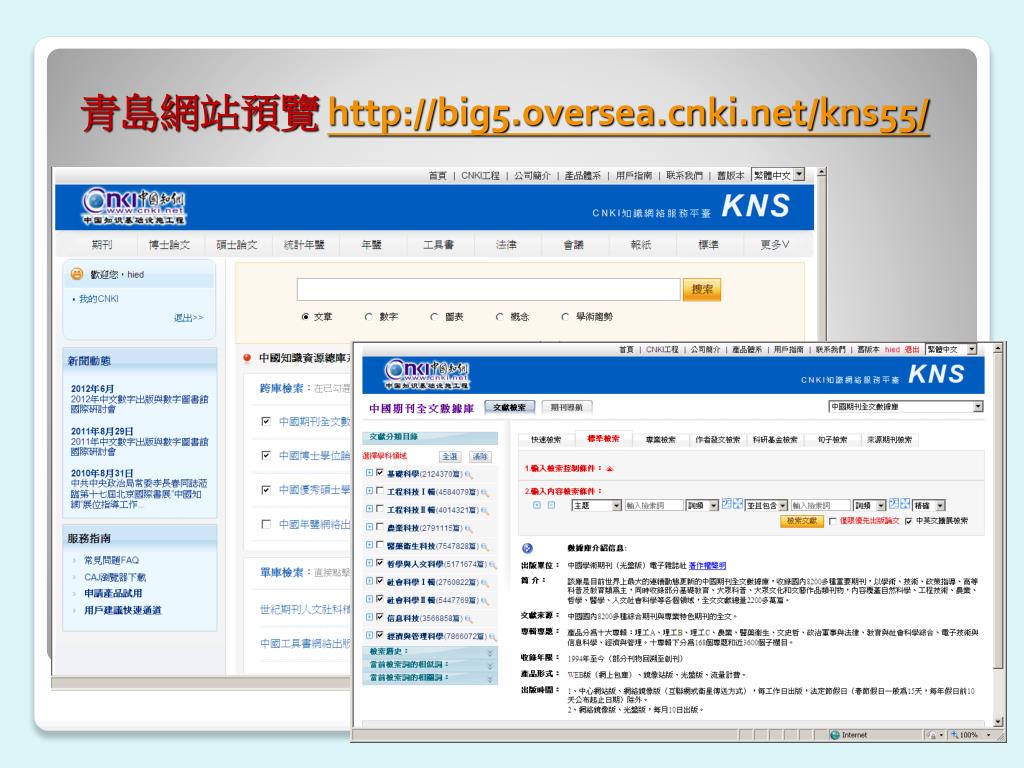Toggle the 中英文擴展檢索 checkbox

(908, 521)
